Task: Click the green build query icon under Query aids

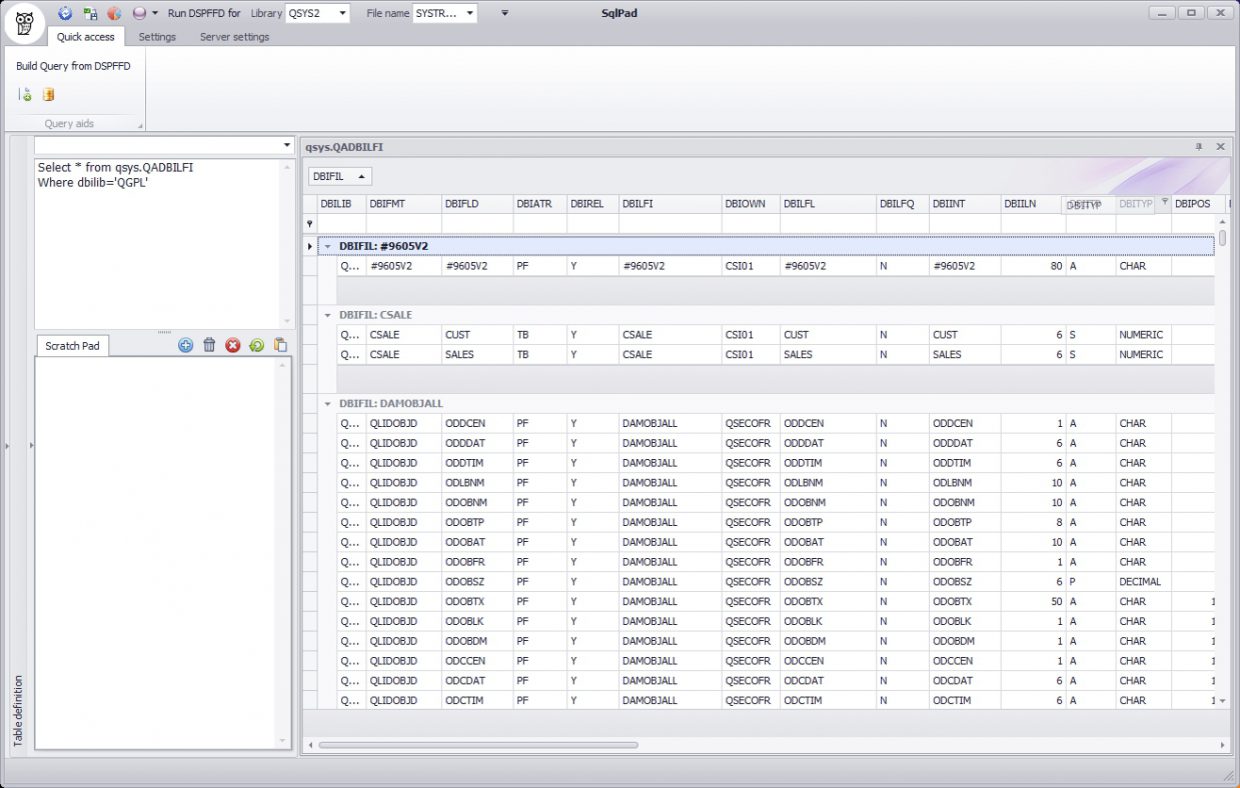Action: coord(26,95)
